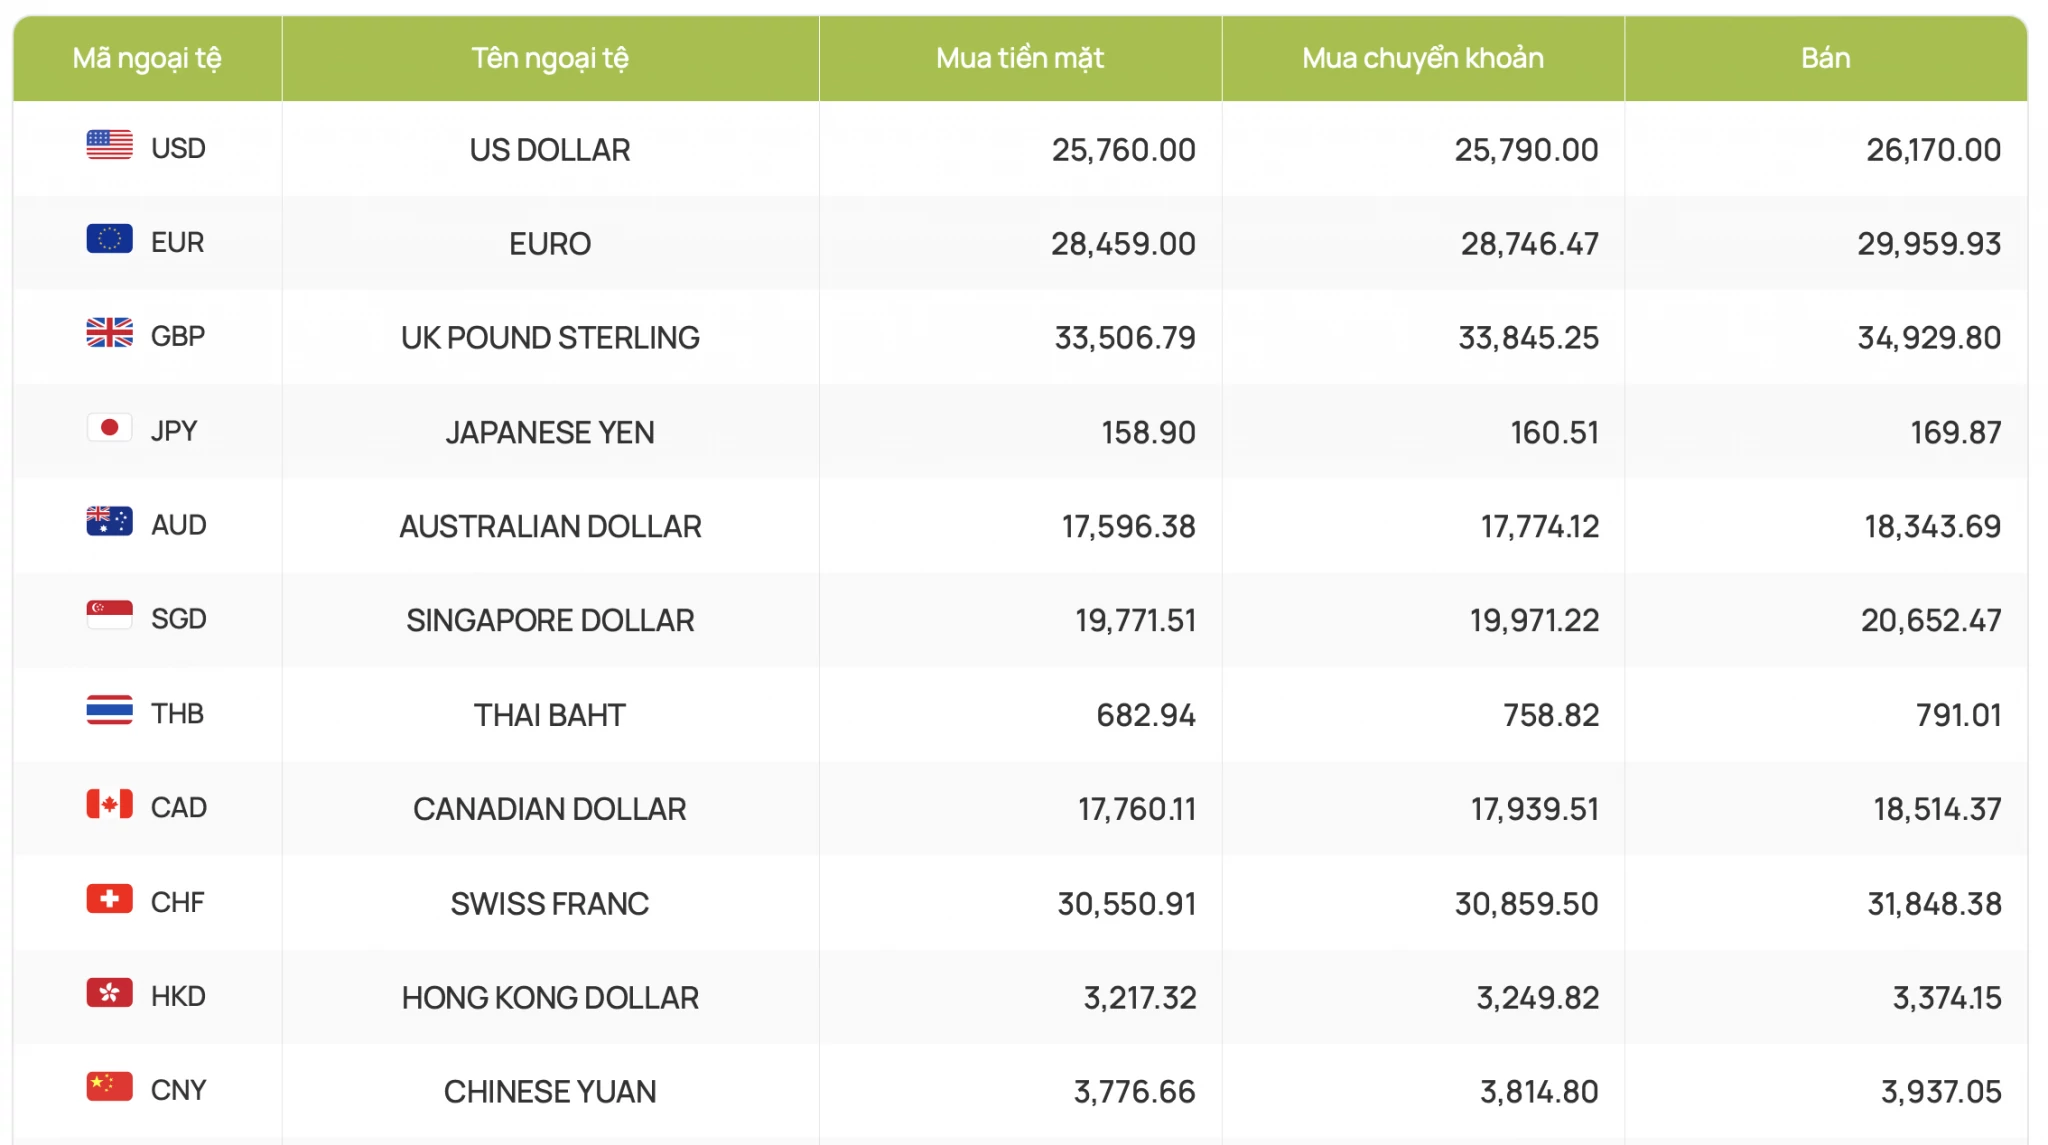Click the USD selling rate 26,170.00

(1933, 150)
